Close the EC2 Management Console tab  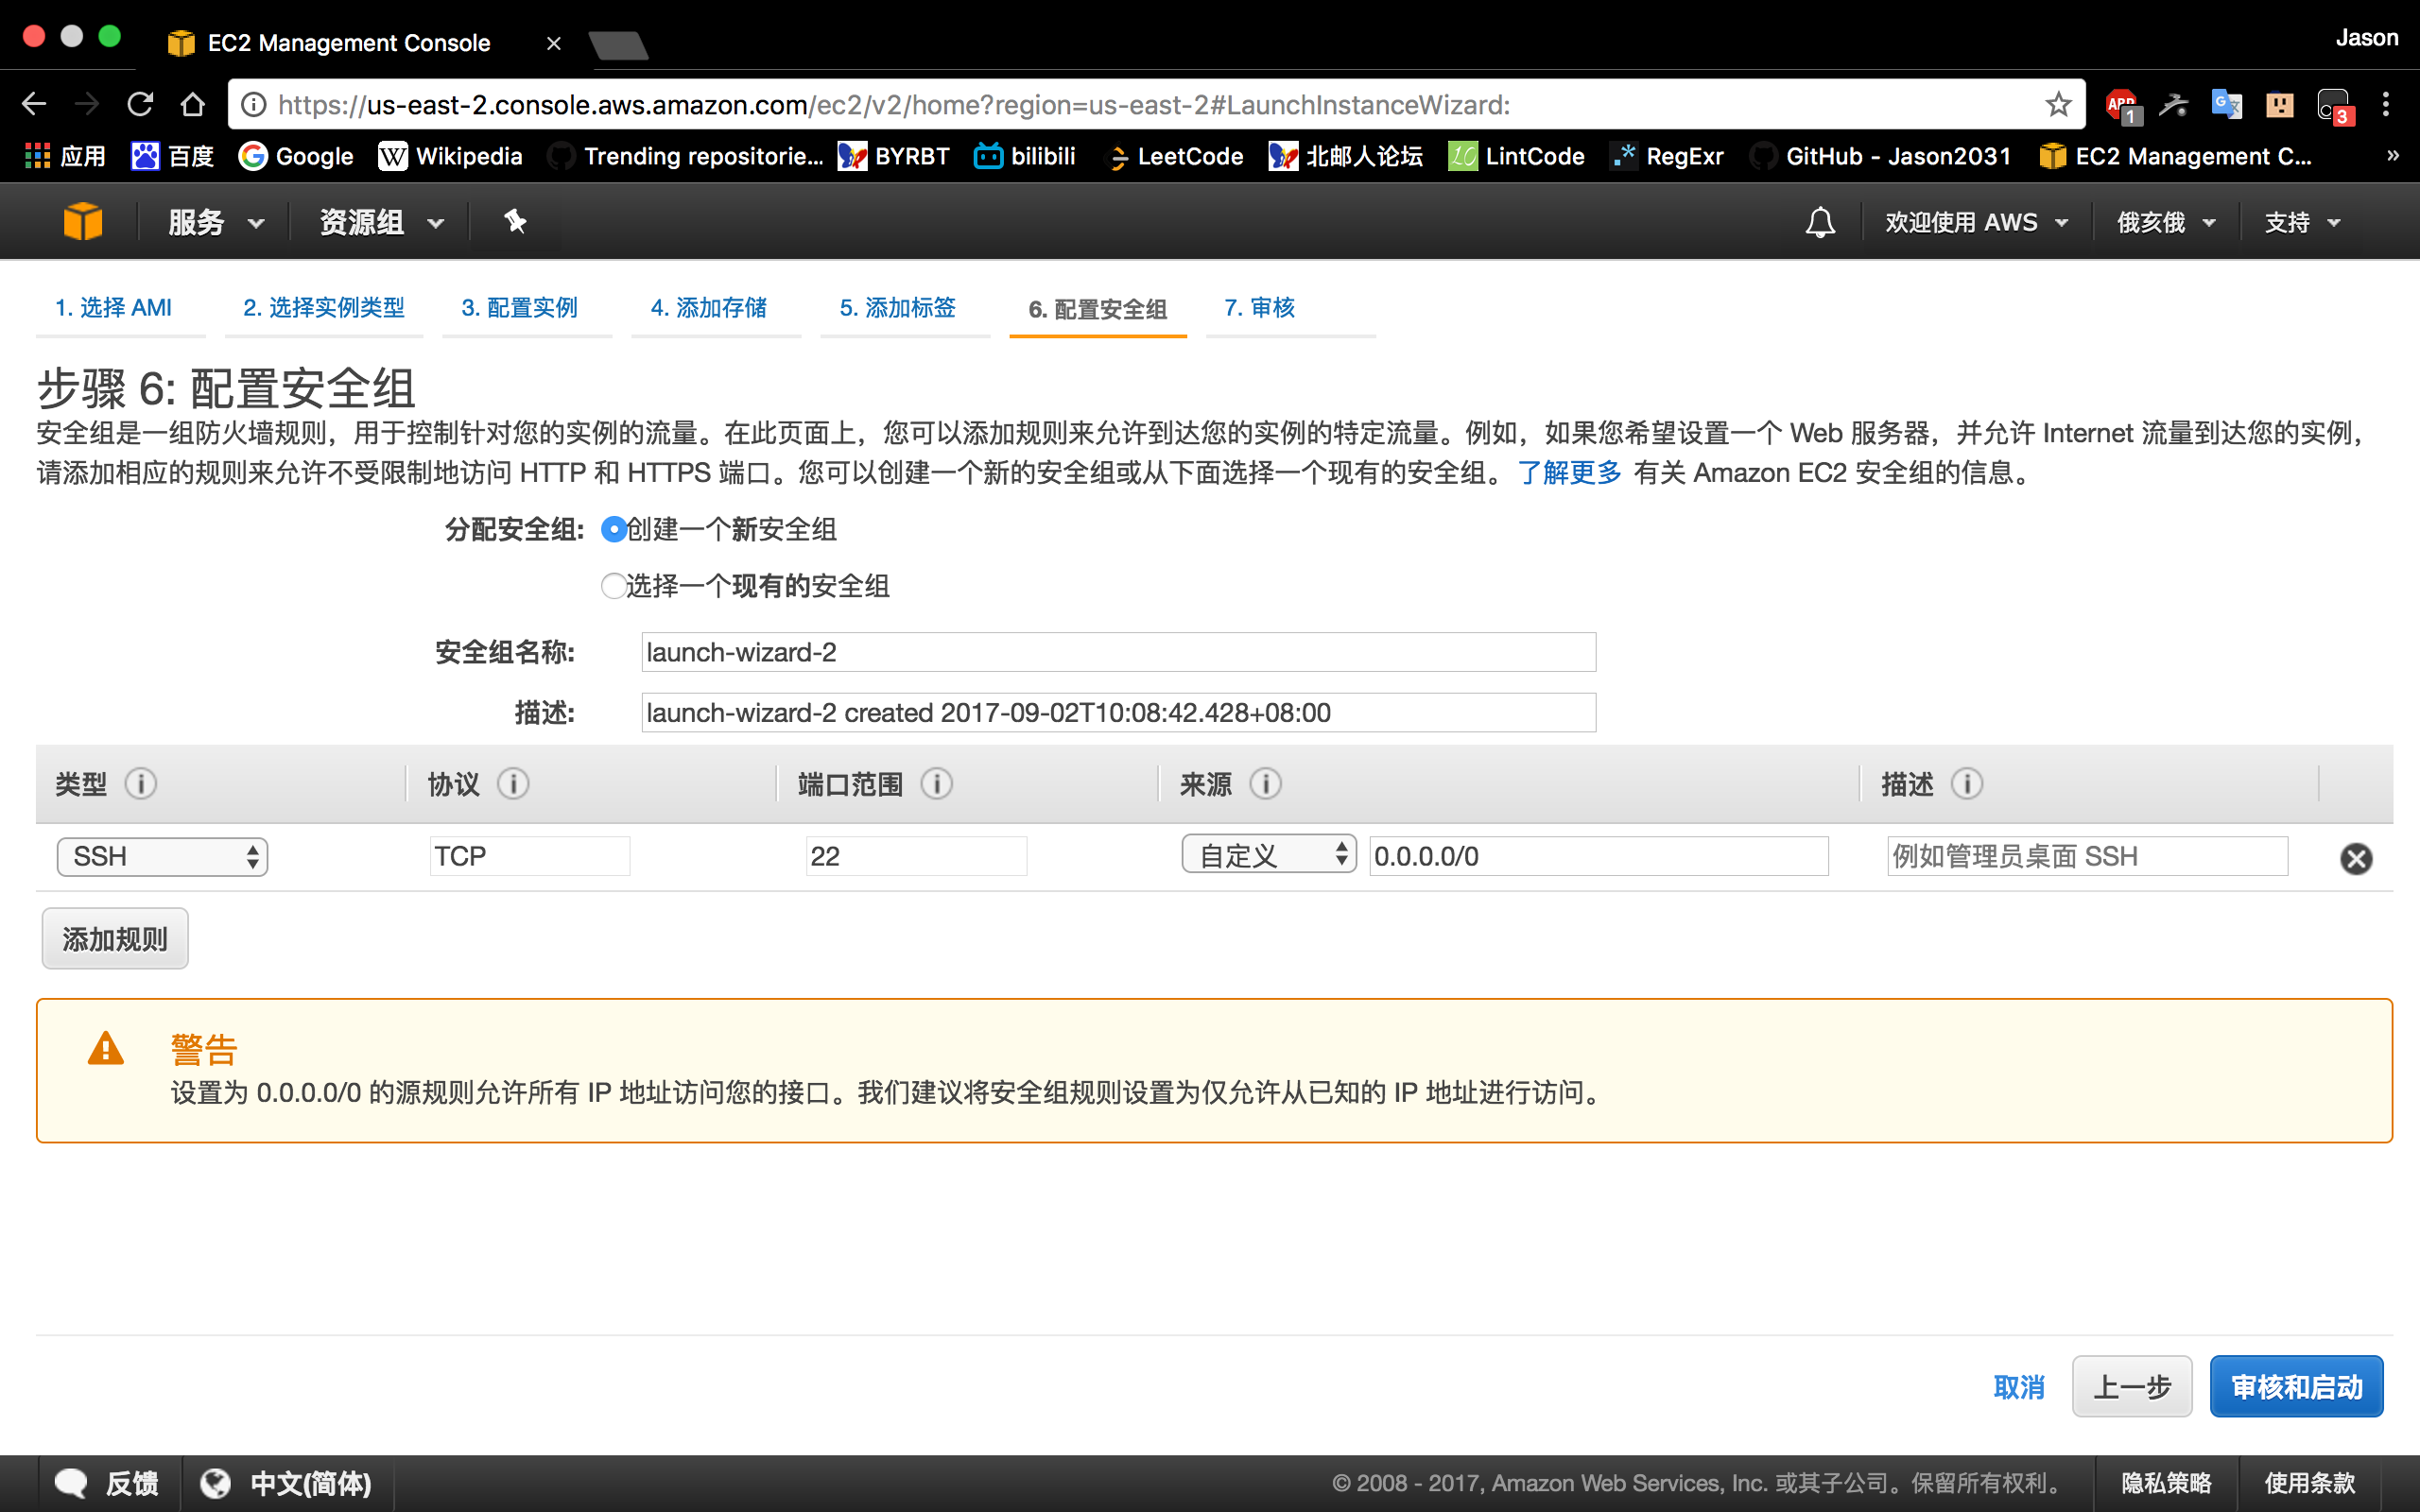[554, 43]
